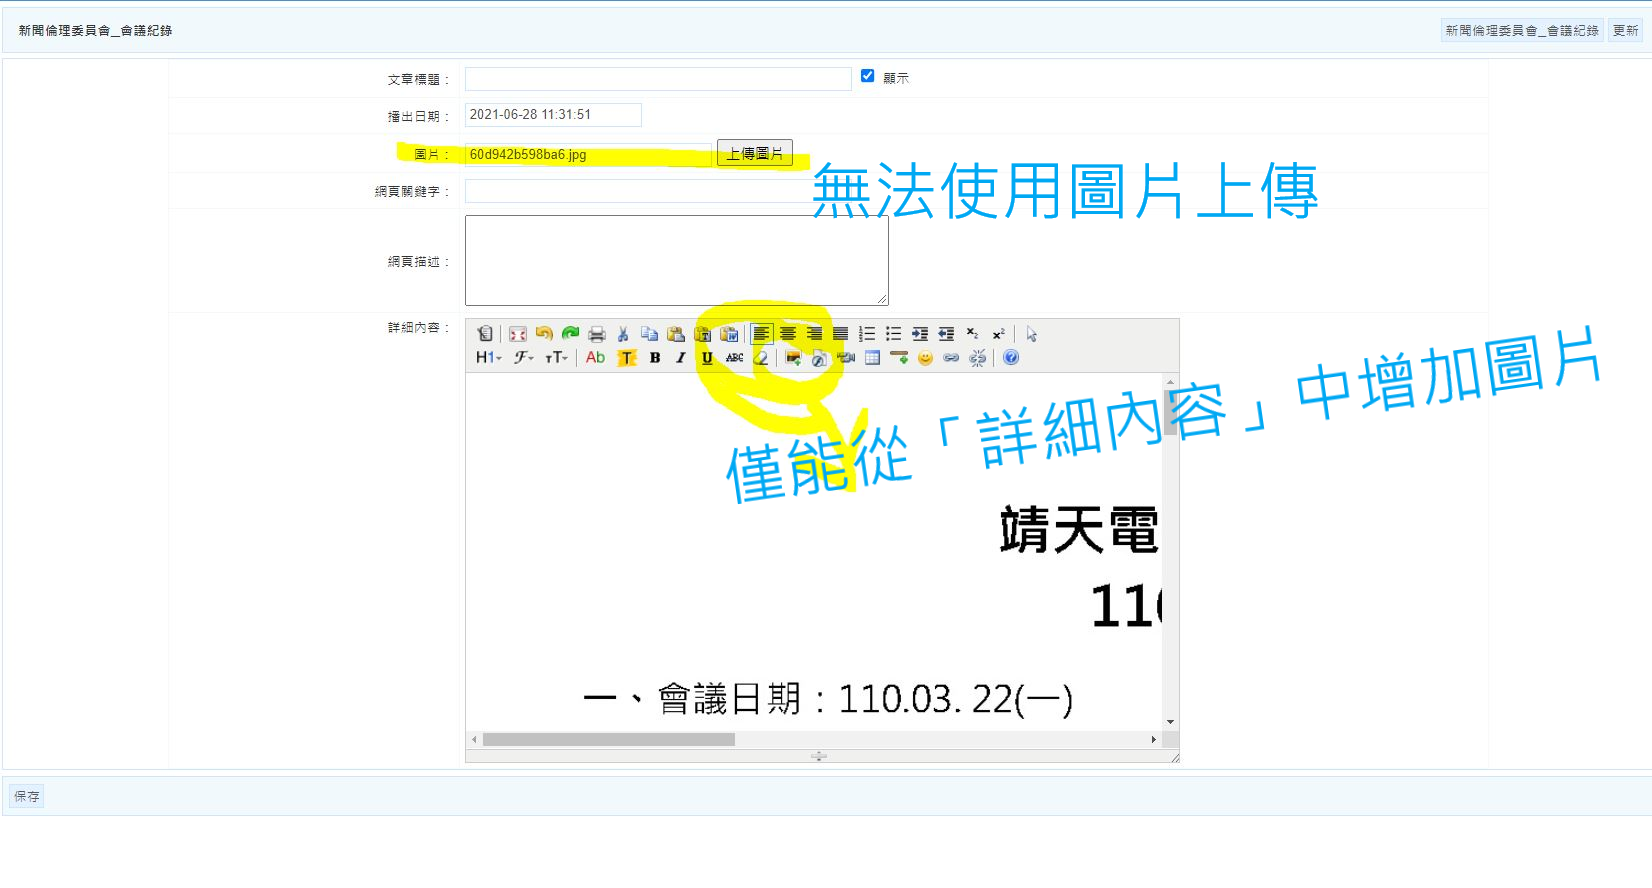Insert an emoticon with the smiley icon

tap(925, 358)
